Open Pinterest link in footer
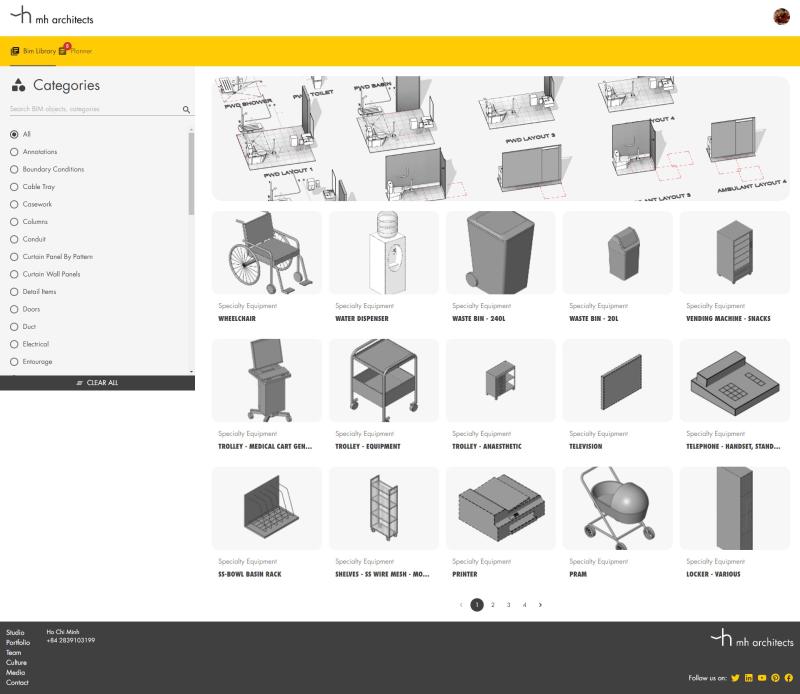This screenshot has height=694, width=800. tap(775, 678)
